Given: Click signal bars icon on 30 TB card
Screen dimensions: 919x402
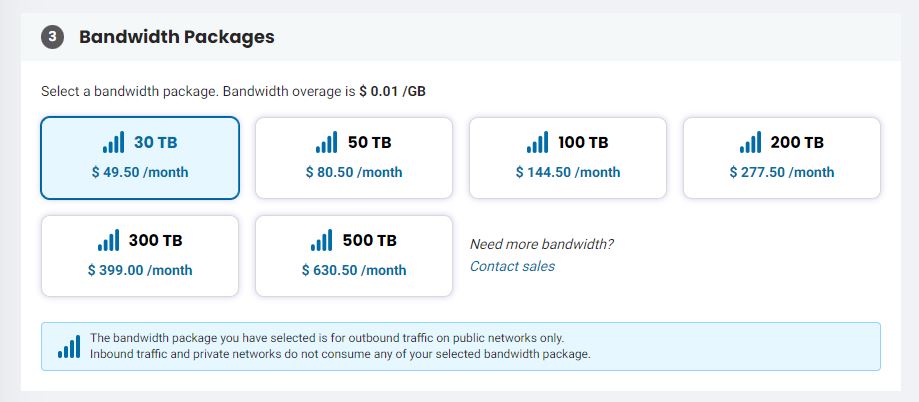Looking at the screenshot, I should tap(115, 143).
